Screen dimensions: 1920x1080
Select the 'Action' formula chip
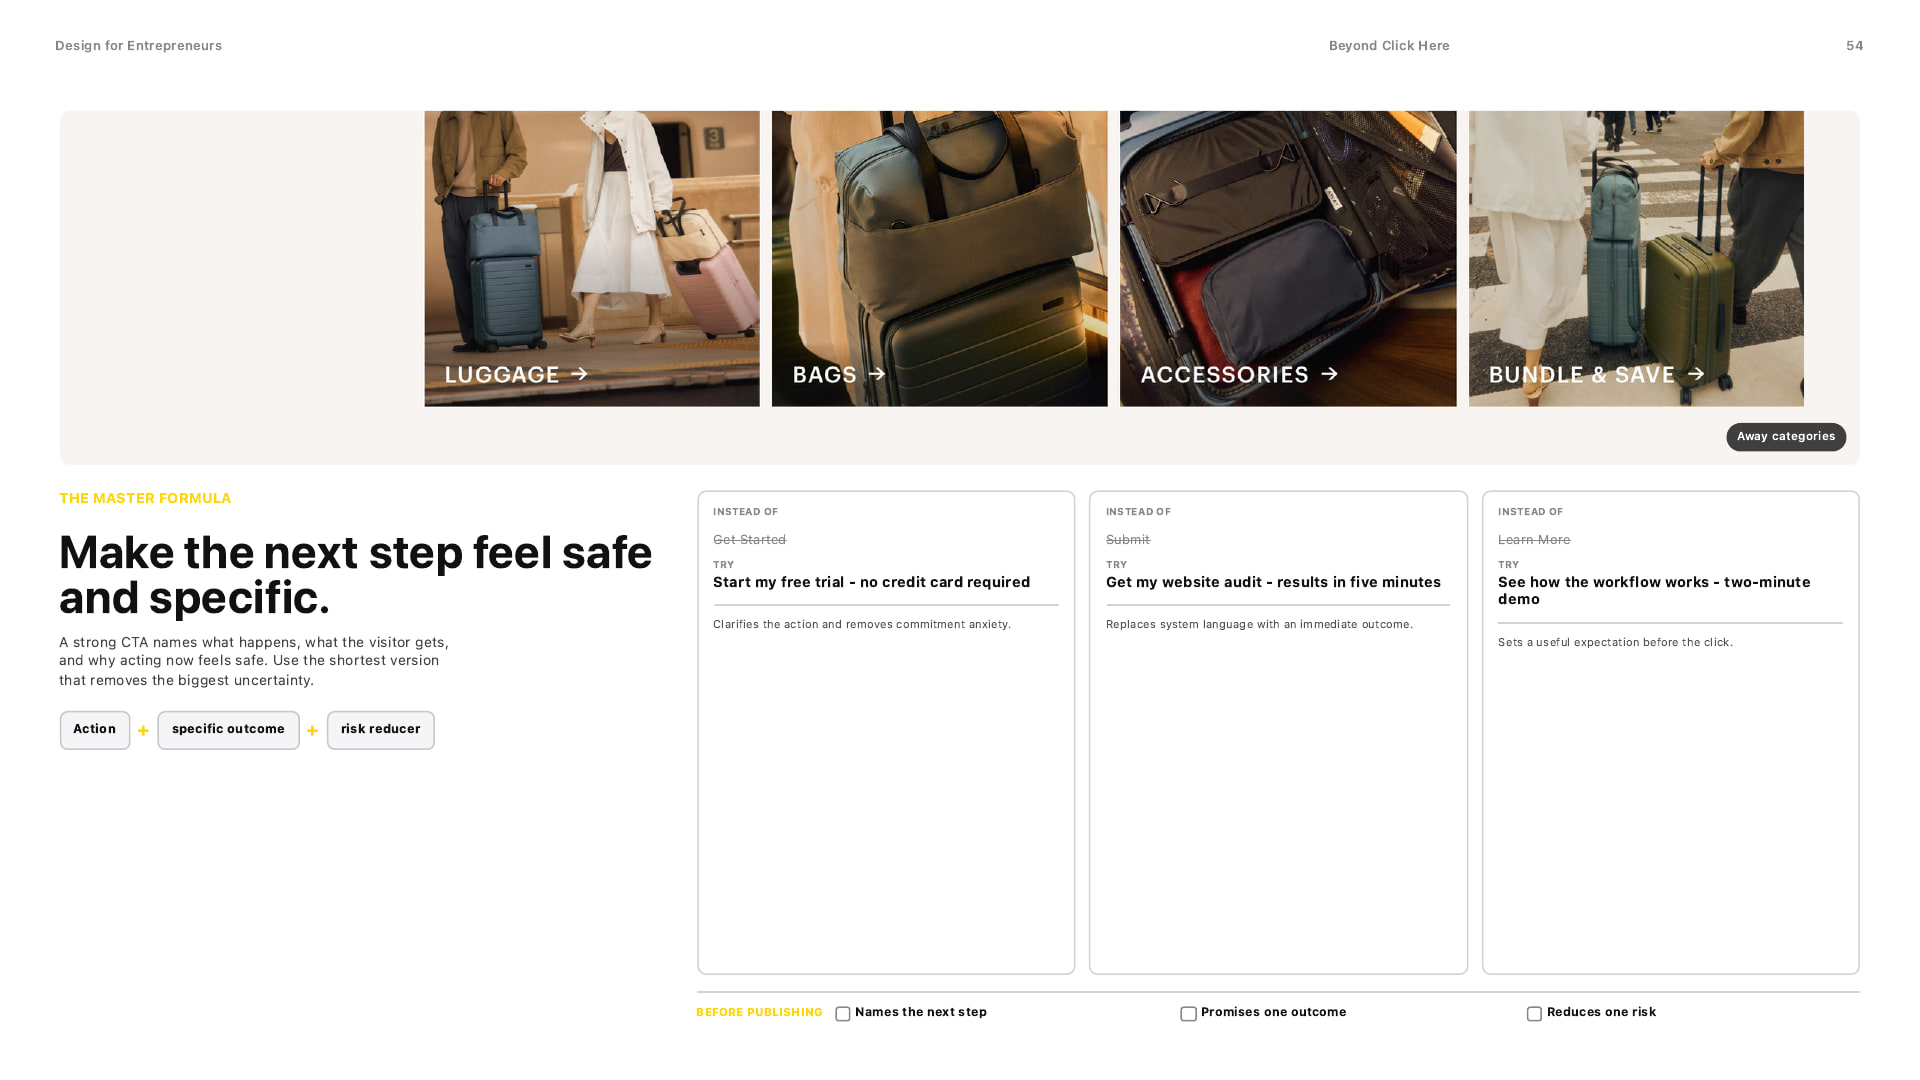(95, 730)
